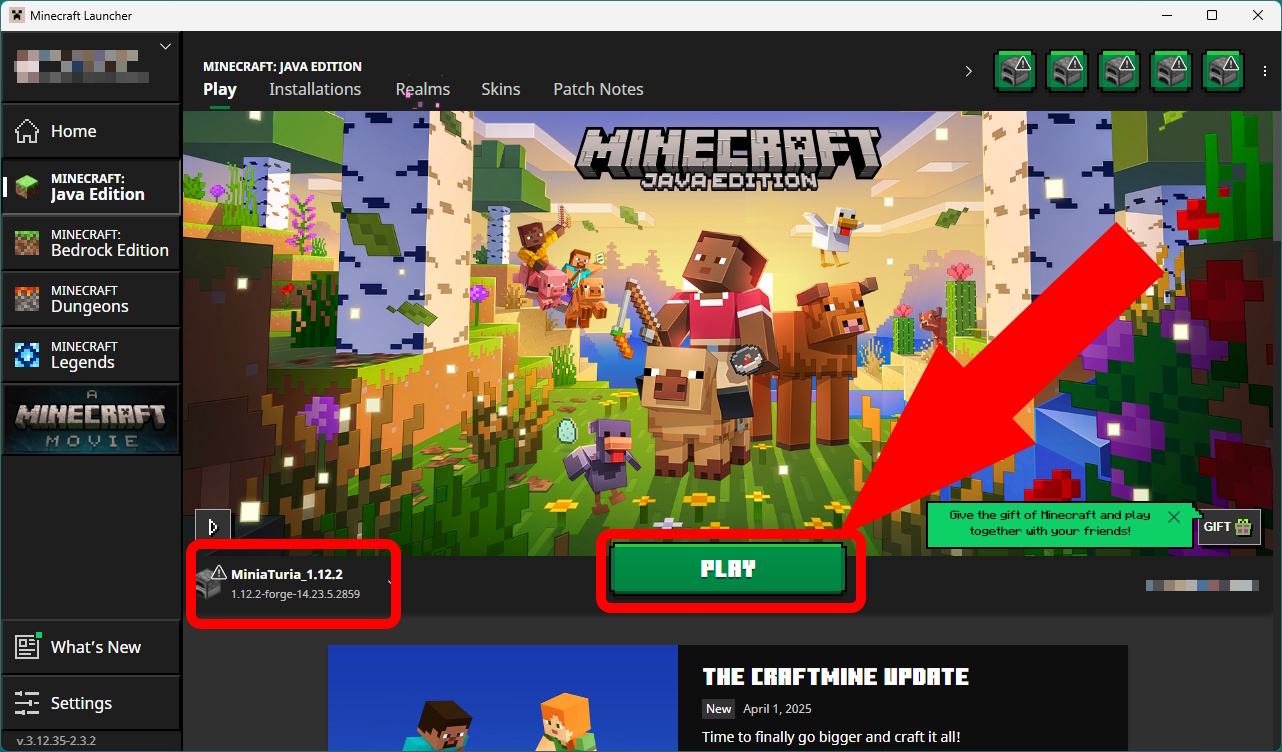Open the three-dot more options menu
The height and width of the screenshot is (752, 1282).
(1266, 71)
